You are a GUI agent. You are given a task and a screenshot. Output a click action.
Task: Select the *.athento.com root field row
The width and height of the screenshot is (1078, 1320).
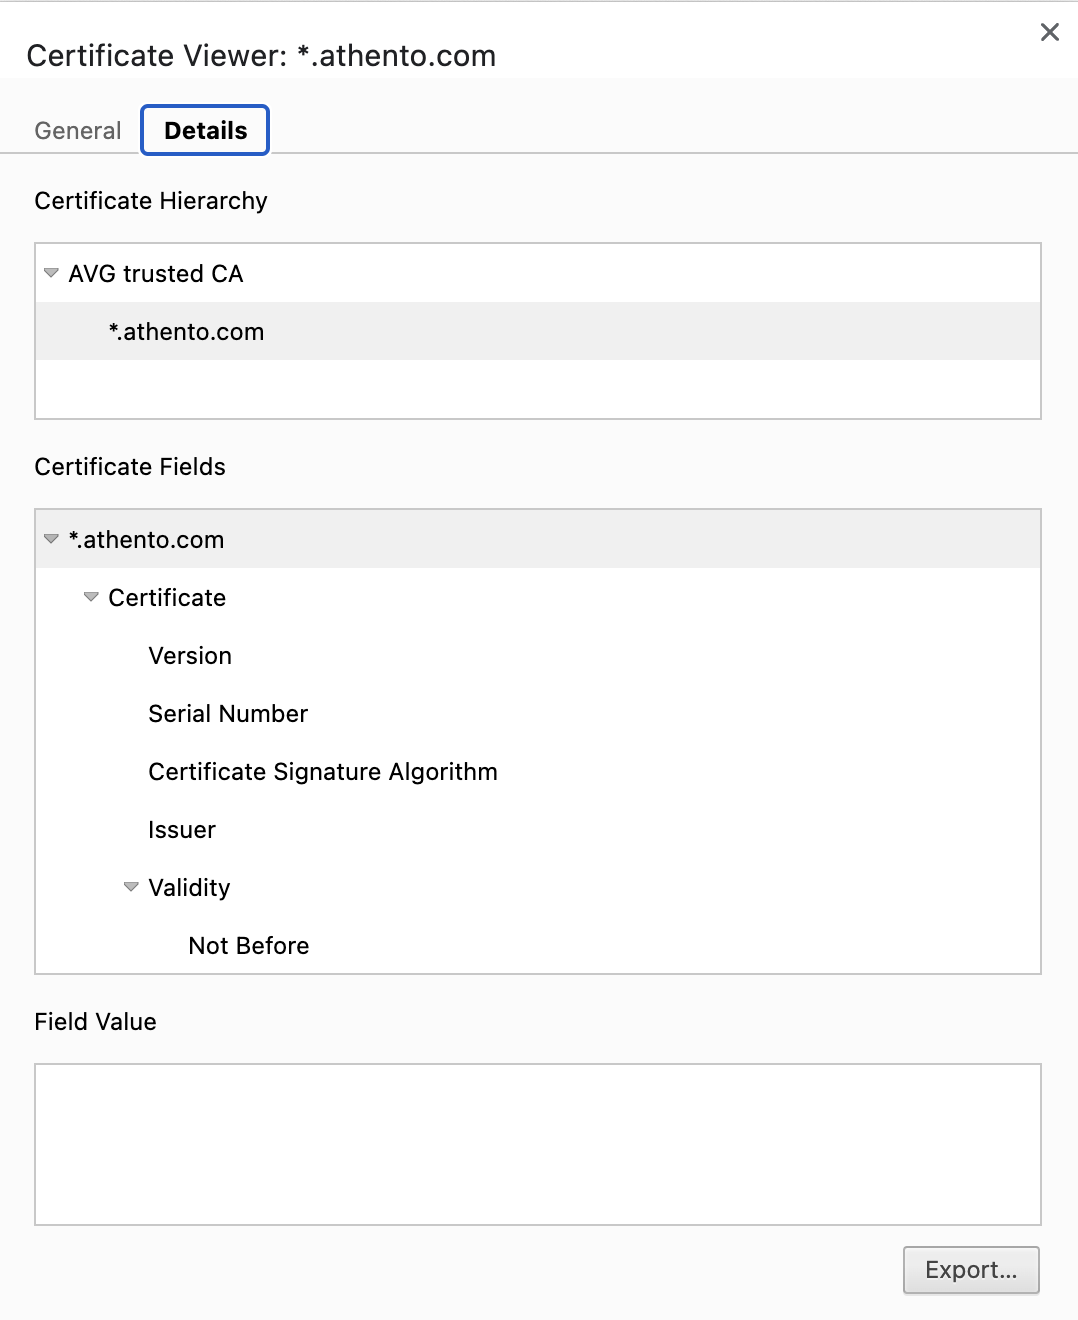pyautogui.click(x=146, y=540)
